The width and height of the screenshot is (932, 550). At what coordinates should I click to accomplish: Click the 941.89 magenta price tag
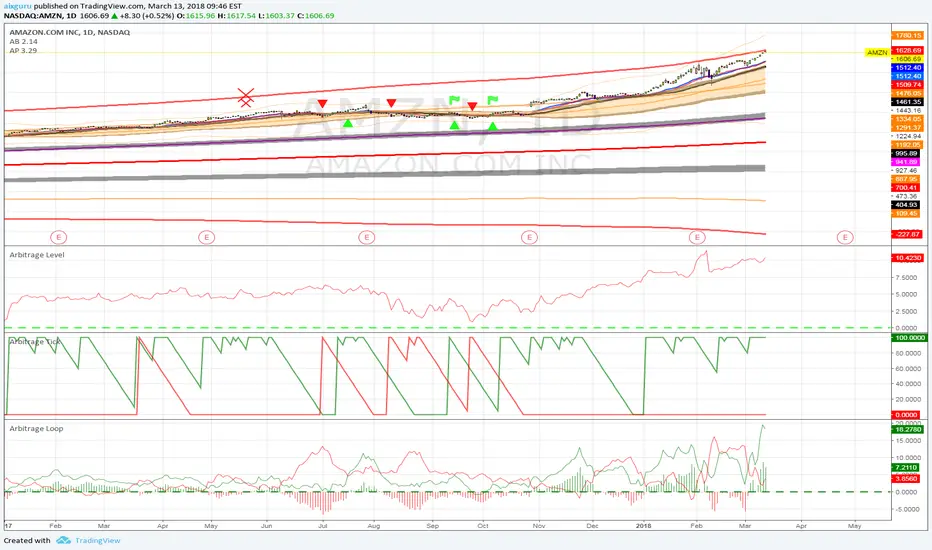coord(906,162)
